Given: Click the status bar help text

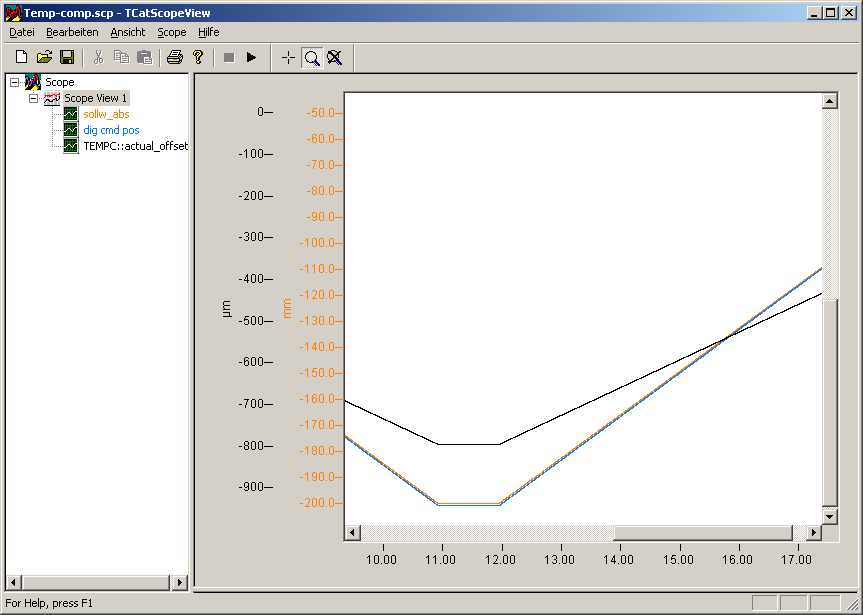Looking at the screenshot, I should coord(49,603).
